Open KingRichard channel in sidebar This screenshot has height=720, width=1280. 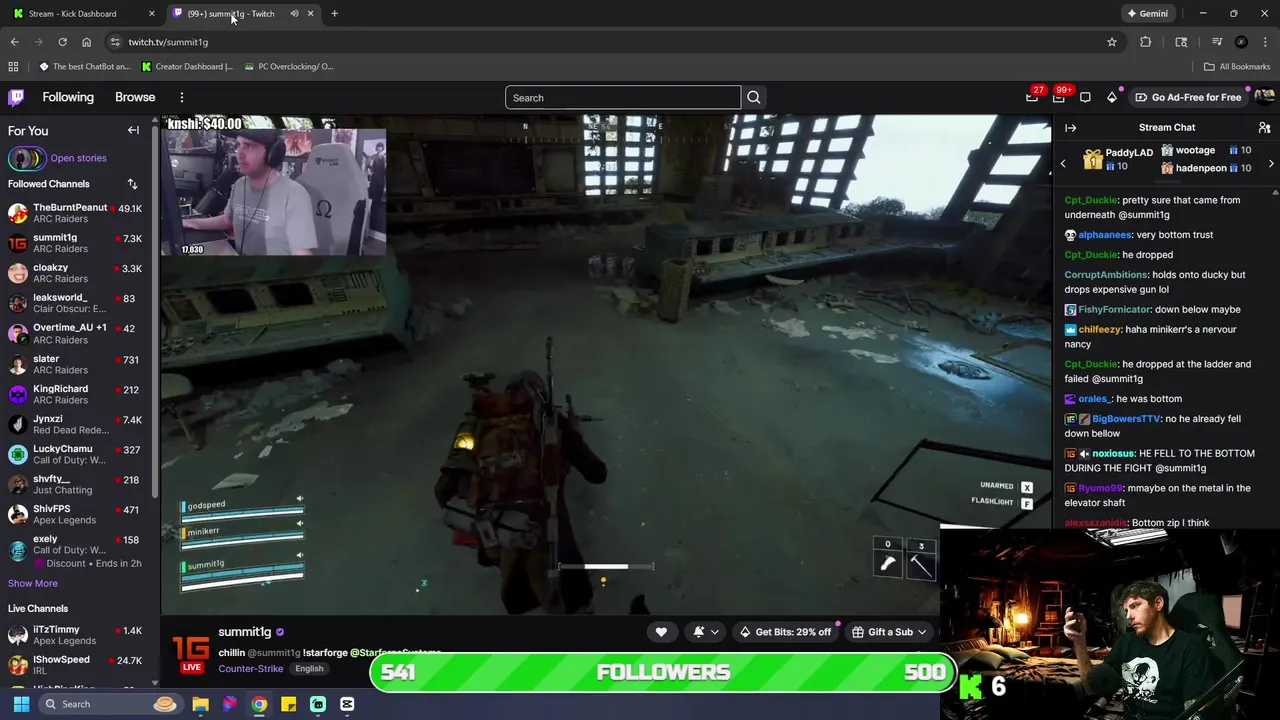pos(75,394)
